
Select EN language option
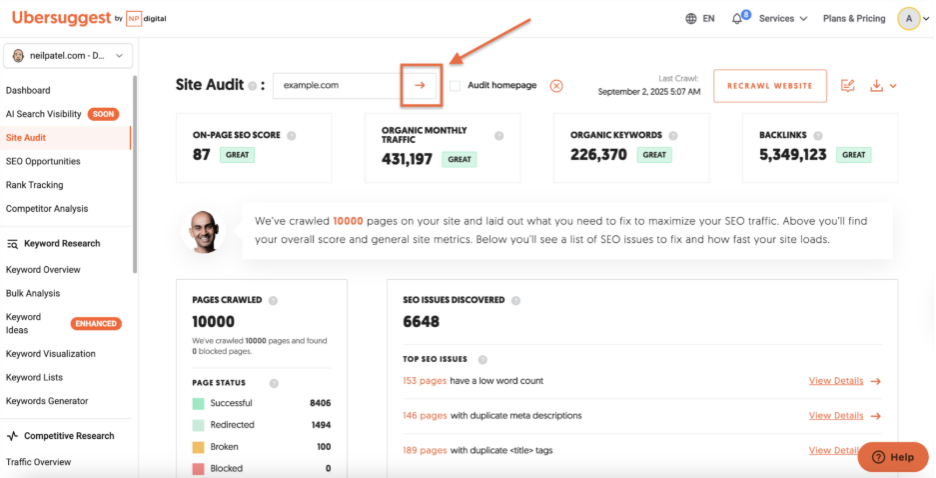point(709,18)
